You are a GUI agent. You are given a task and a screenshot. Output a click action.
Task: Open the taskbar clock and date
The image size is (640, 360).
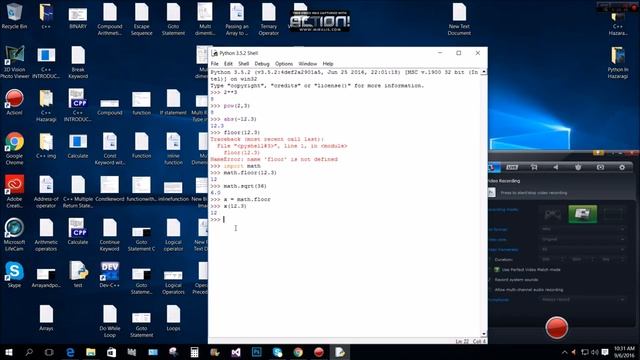[624, 352]
